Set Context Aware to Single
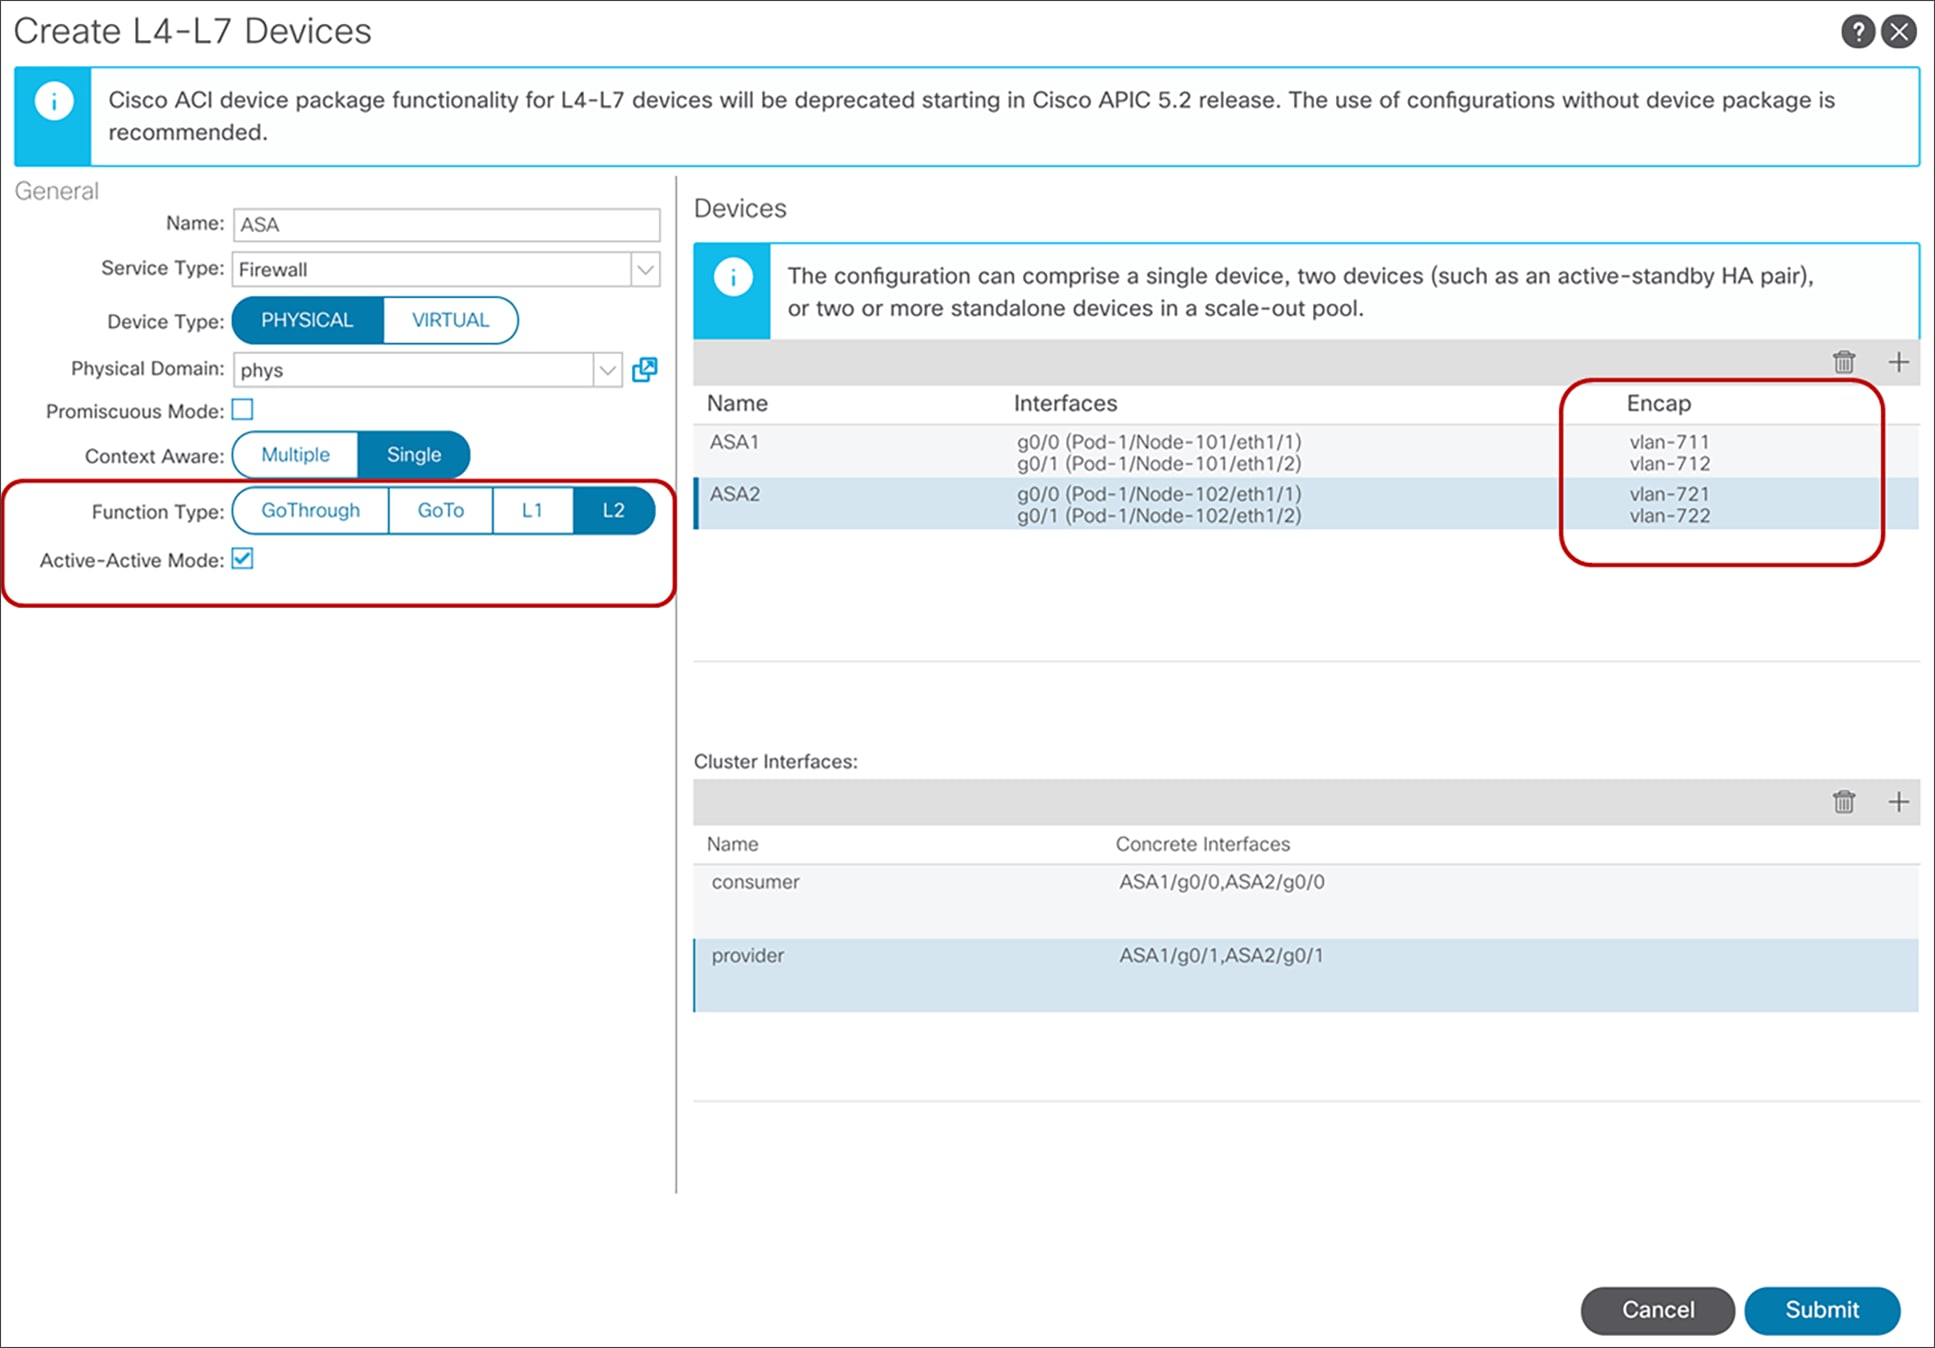 pos(414,455)
